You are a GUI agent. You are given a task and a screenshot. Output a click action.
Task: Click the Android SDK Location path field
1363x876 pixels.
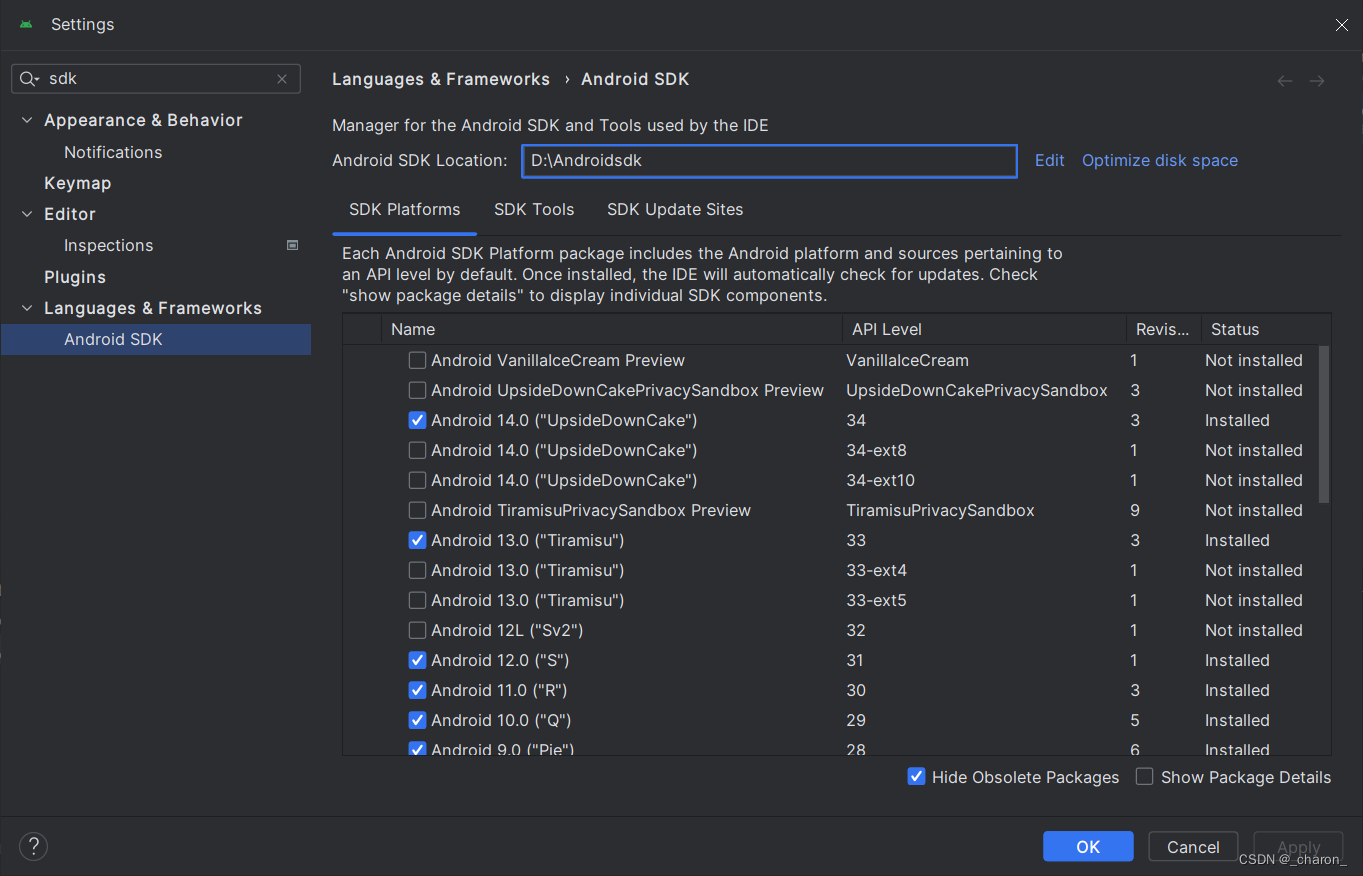pos(769,160)
